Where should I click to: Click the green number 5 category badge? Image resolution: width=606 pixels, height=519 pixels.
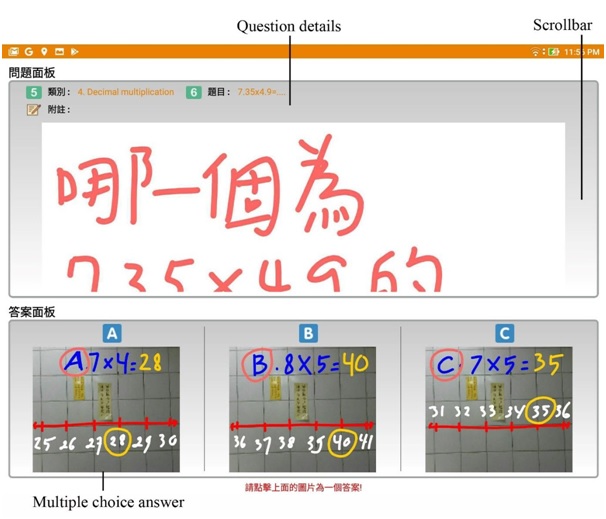coord(33,92)
